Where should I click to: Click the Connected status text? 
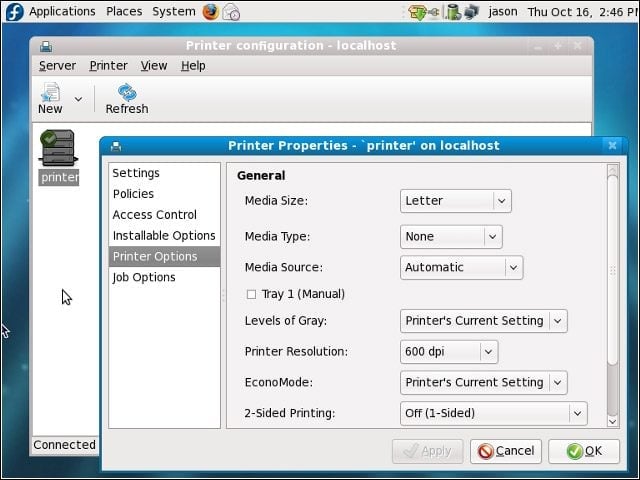click(64, 445)
